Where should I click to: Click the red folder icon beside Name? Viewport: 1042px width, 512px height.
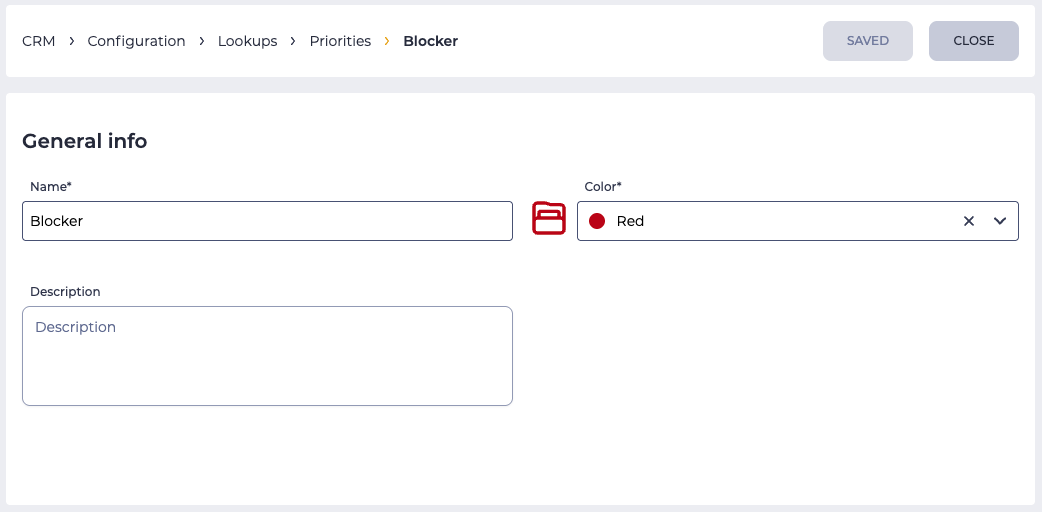pyautogui.click(x=548, y=219)
